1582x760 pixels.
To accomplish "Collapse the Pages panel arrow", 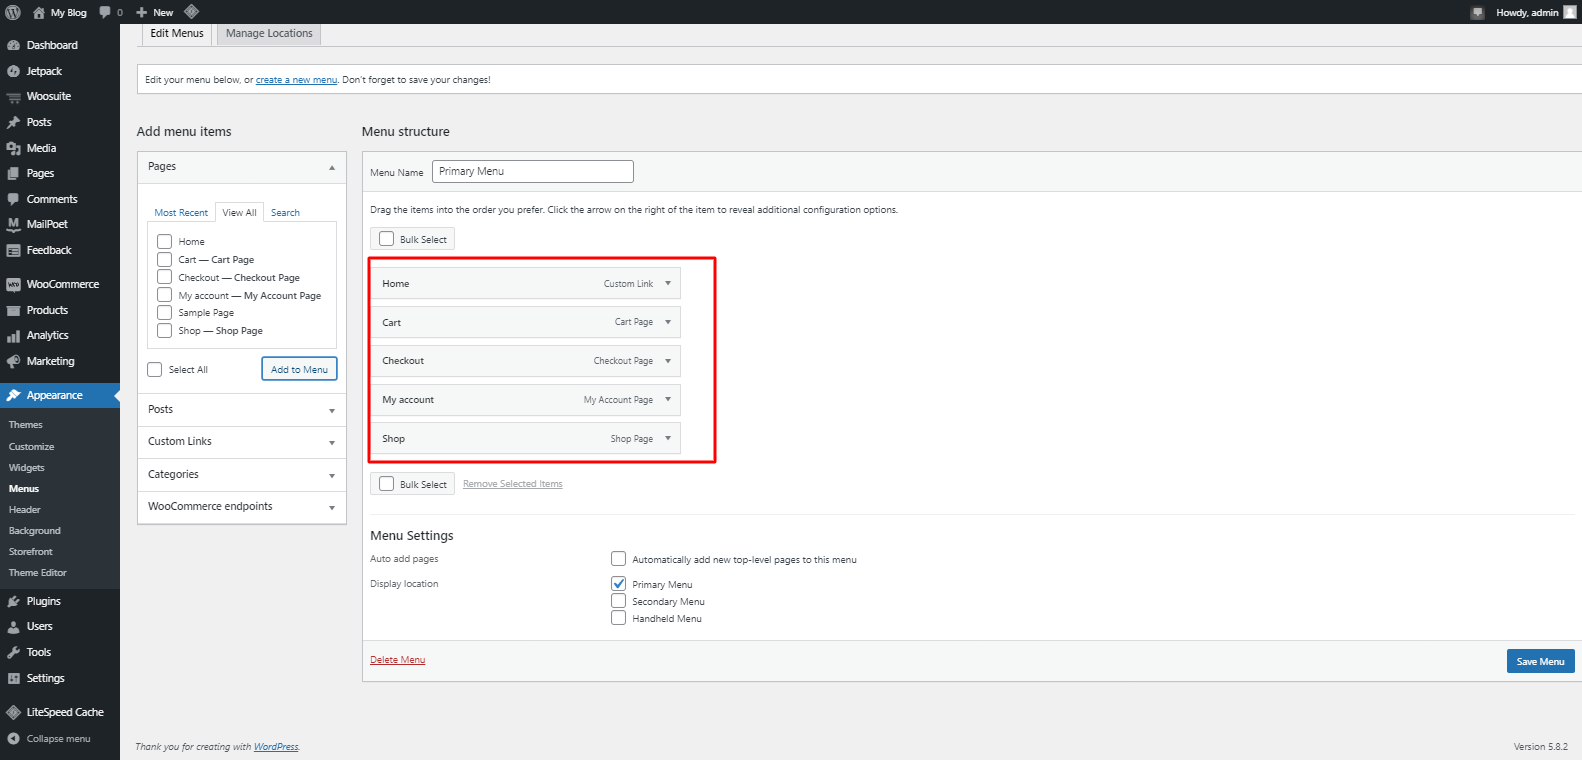I will pyautogui.click(x=332, y=167).
